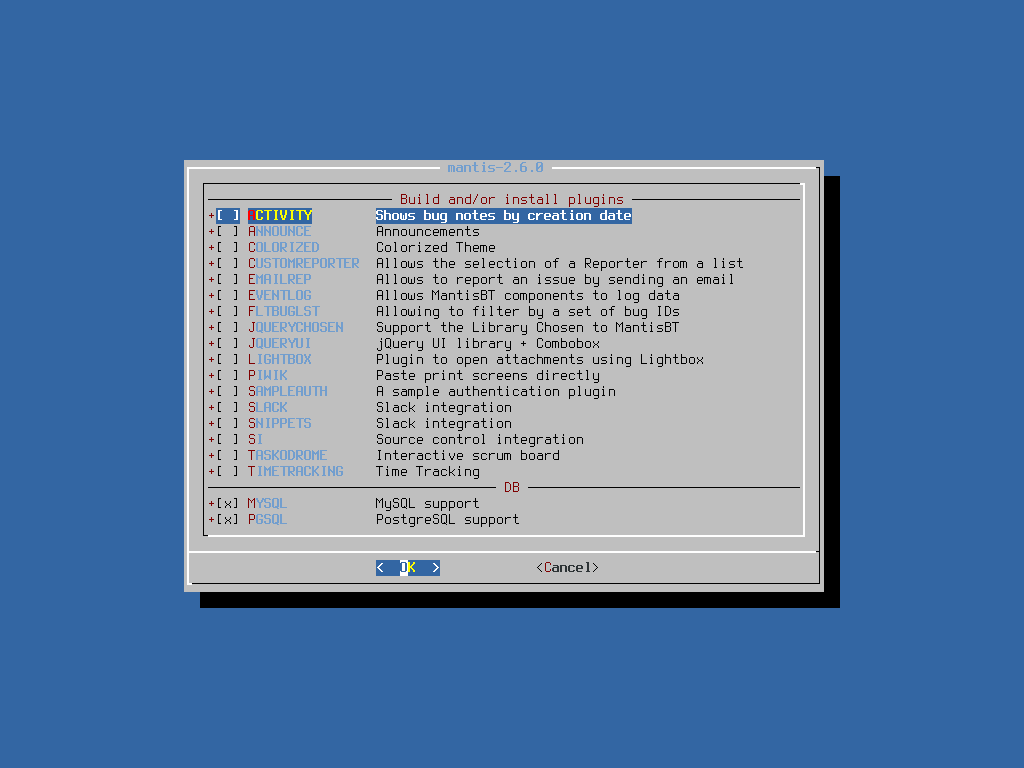Uncheck the PGSQL support checkbox
The width and height of the screenshot is (1024, 768).
228,520
